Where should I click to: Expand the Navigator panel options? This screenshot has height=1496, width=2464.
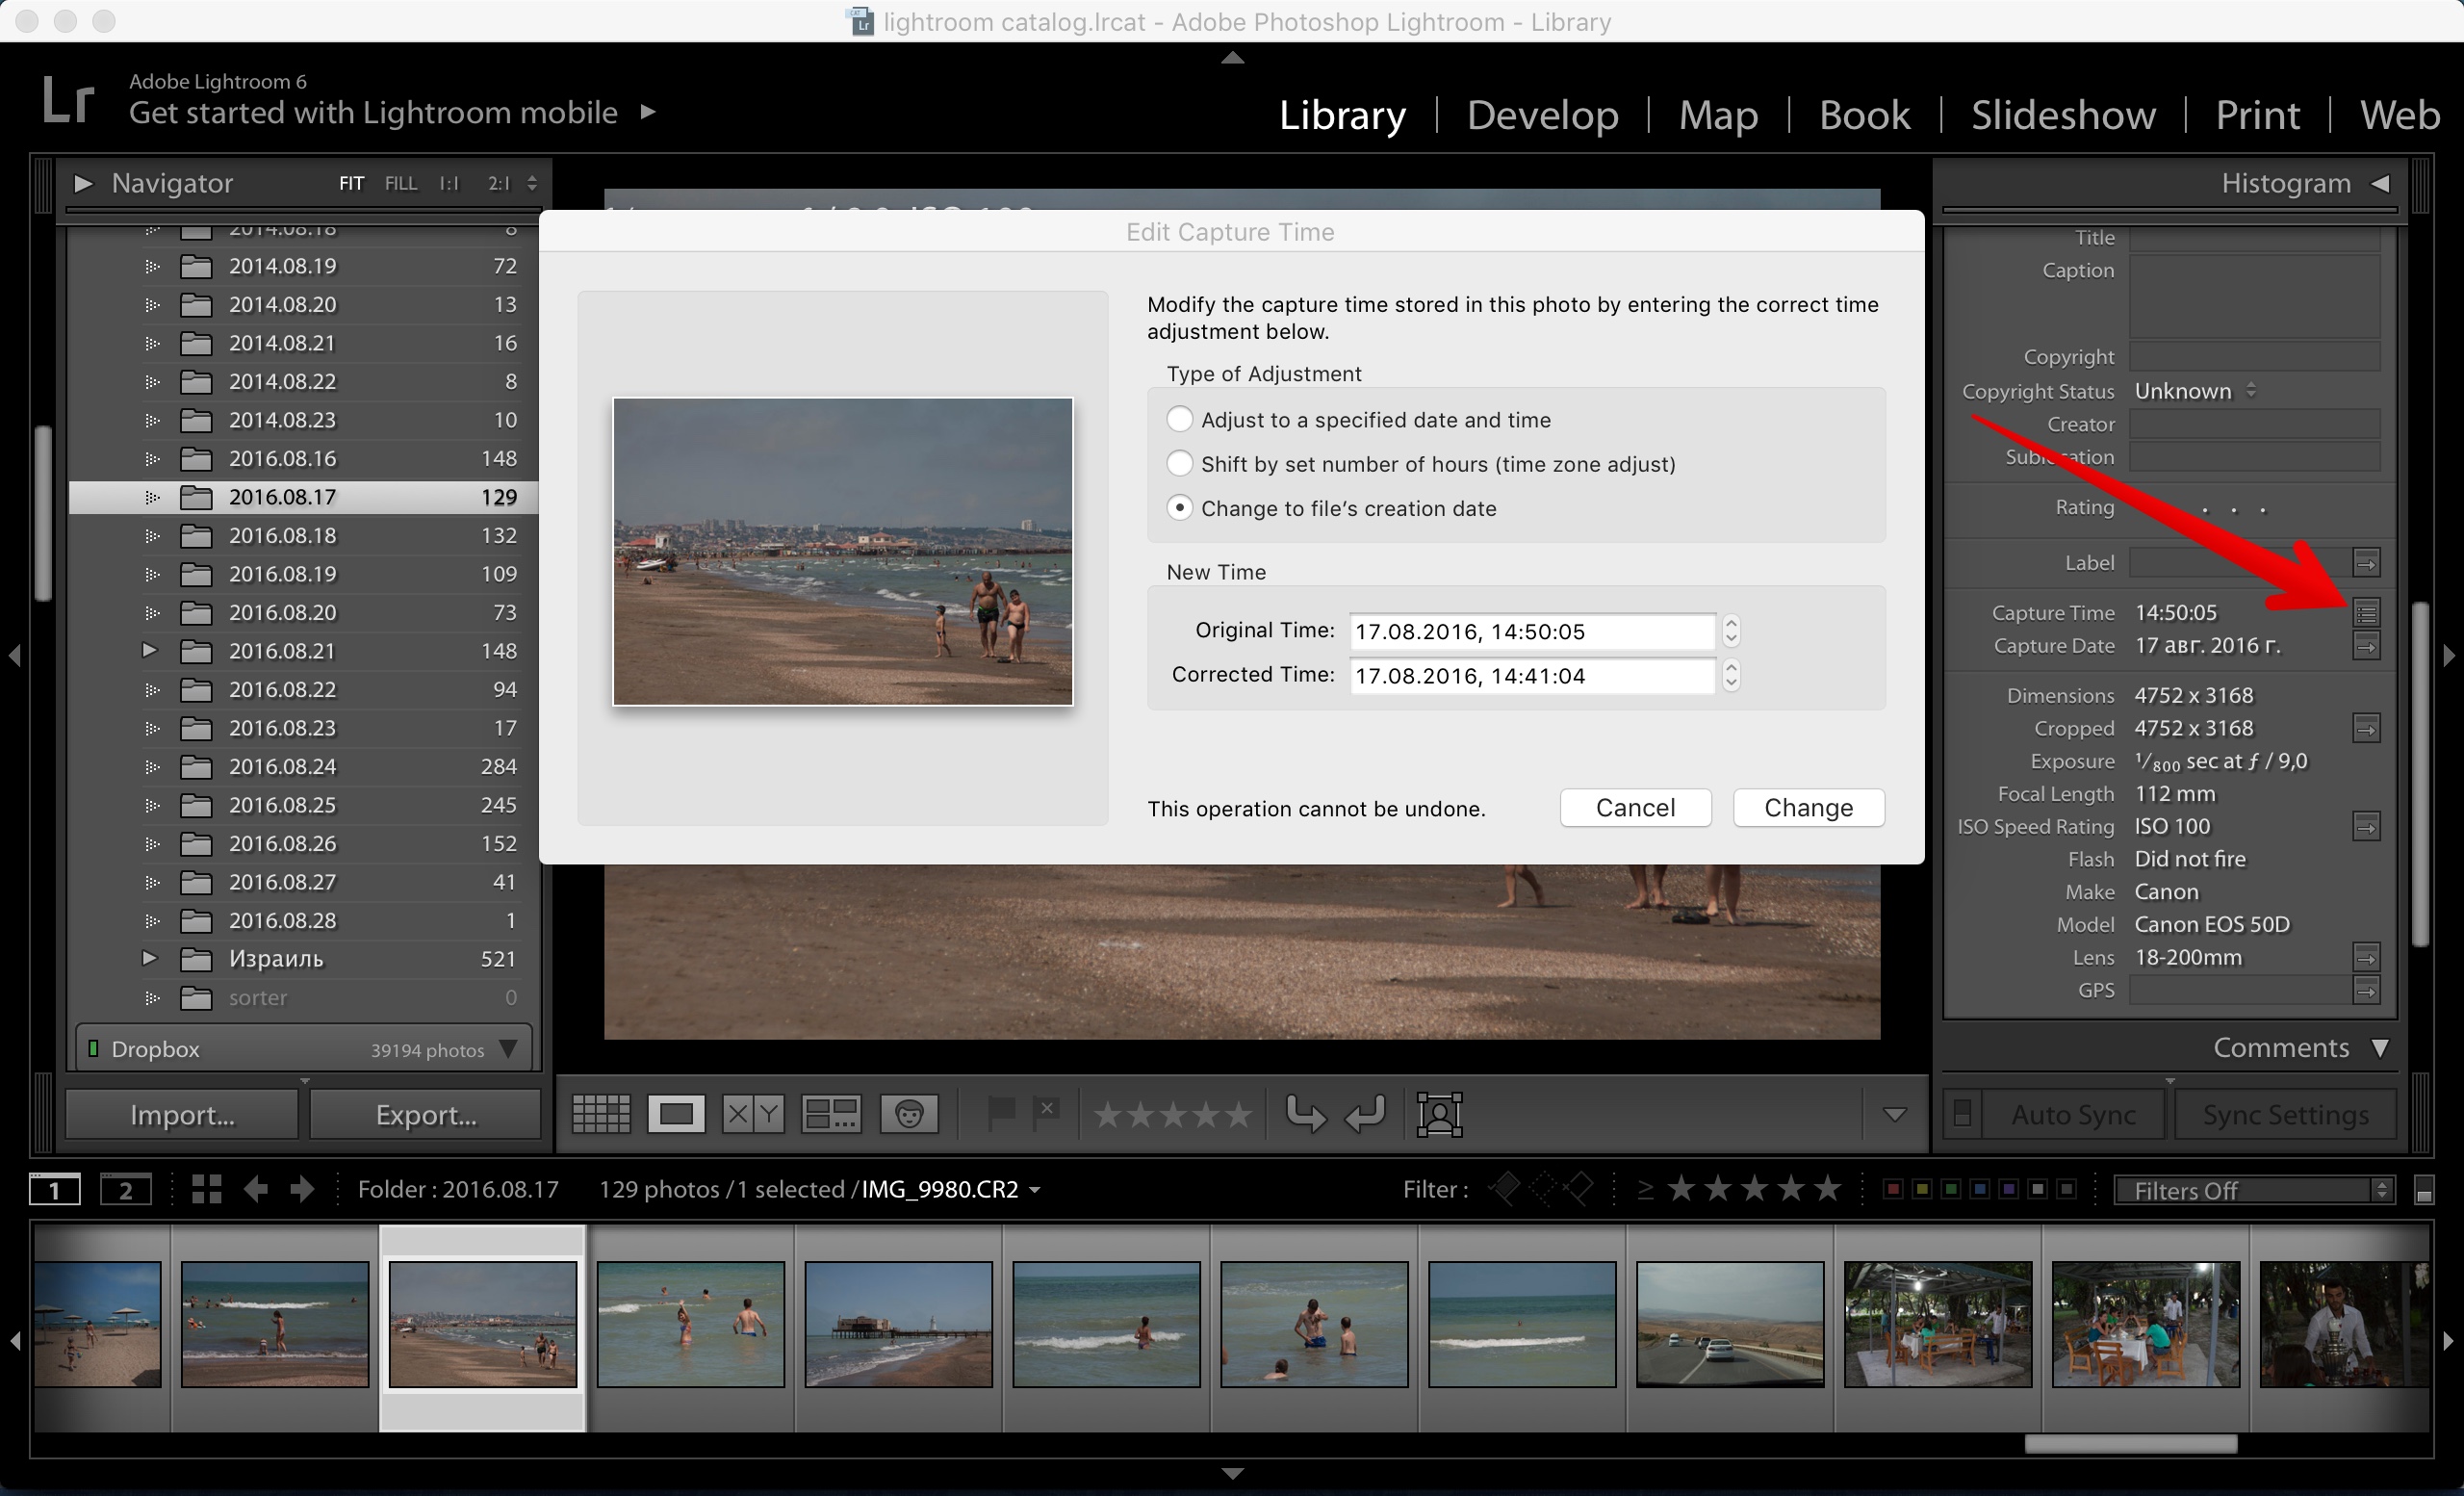click(83, 181)
